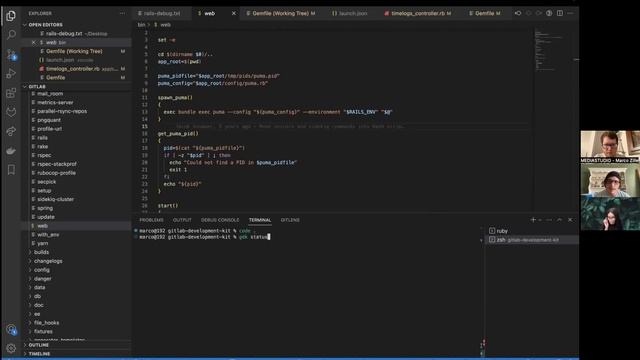Image resolution: width=640 pixels, height=360 pixels.
Task: Open the Accounts menu icon
Action: point(11,329)
